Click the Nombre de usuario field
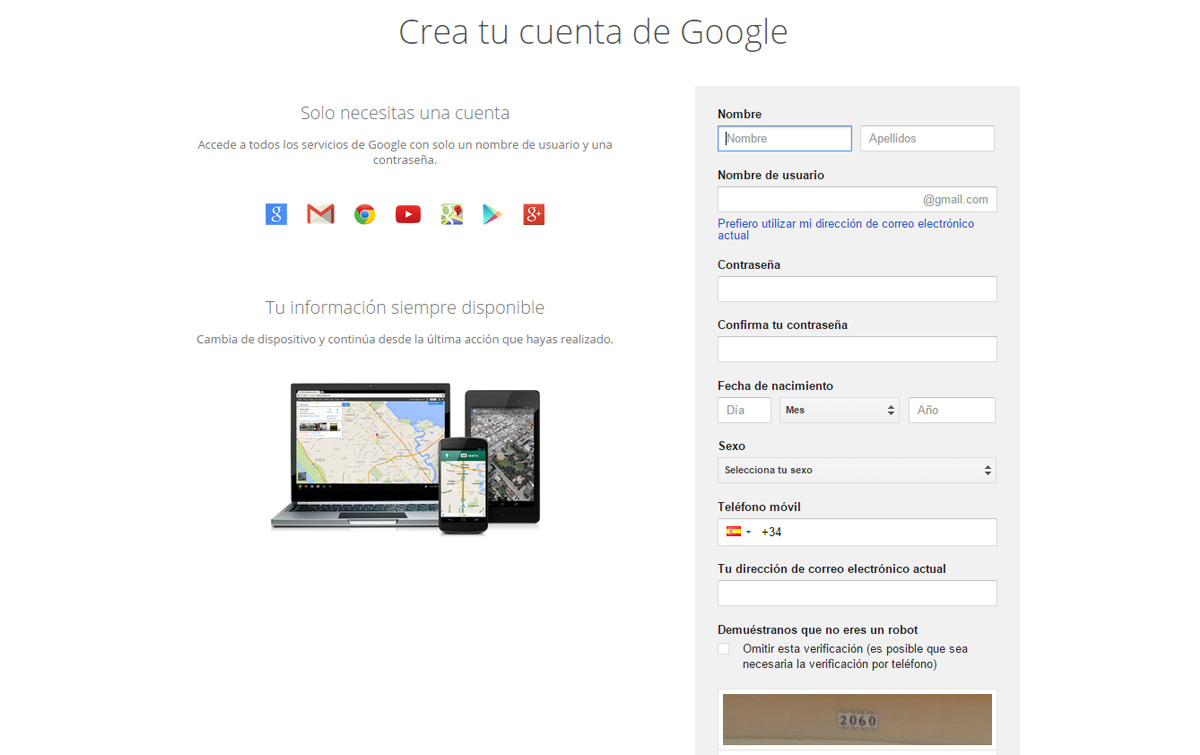Screen dimensions: 1200x755 click(x=857, y=199)
